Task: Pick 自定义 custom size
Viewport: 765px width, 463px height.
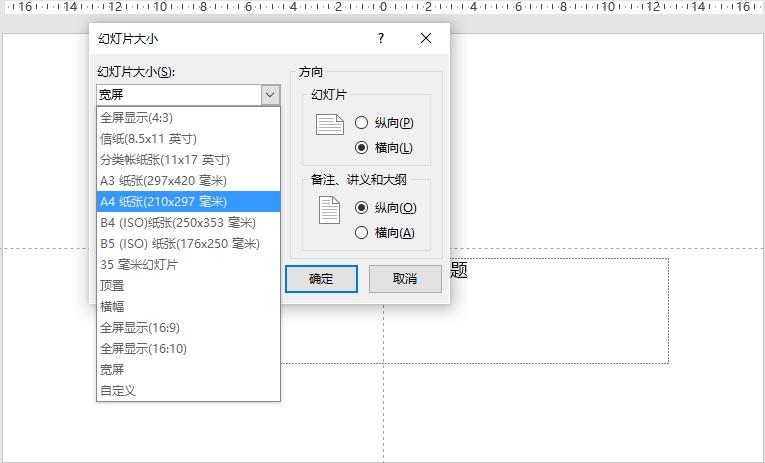Action: tap(188, 390)
